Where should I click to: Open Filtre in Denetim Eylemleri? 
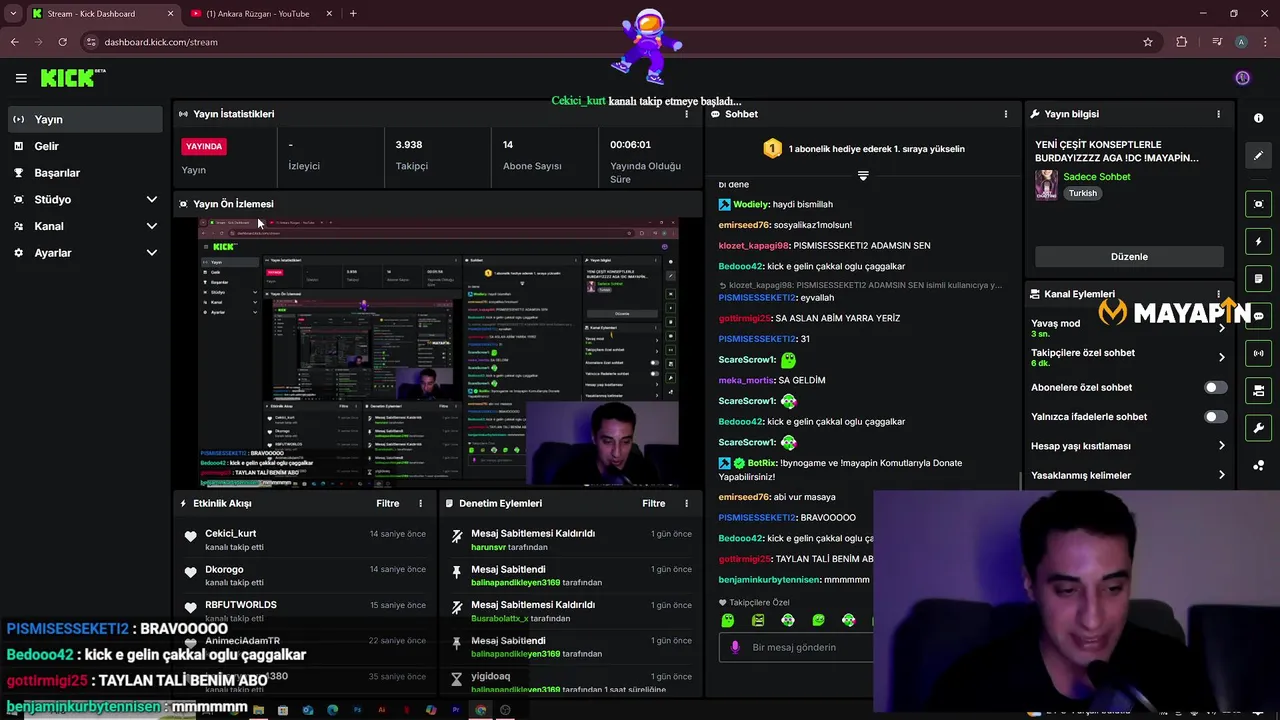pos(654,503)
